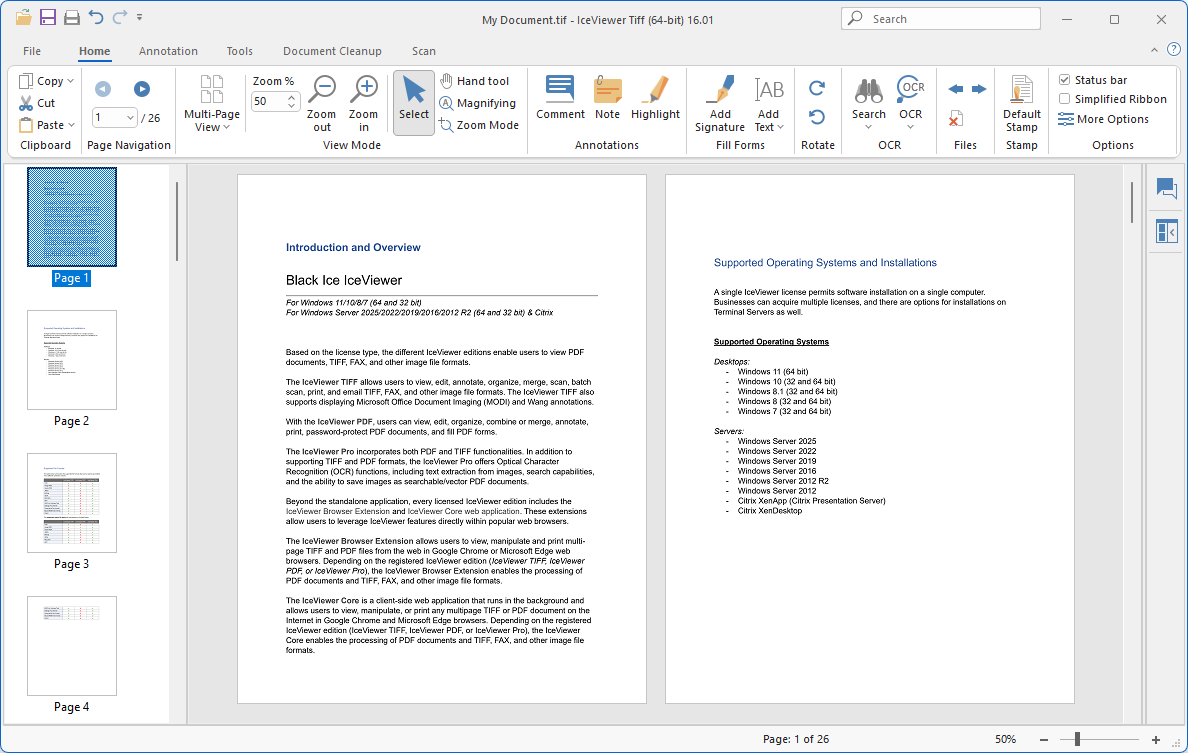Go to next page arrow
The width and height of the screenshot is (1188, 753).
[142, 89]
